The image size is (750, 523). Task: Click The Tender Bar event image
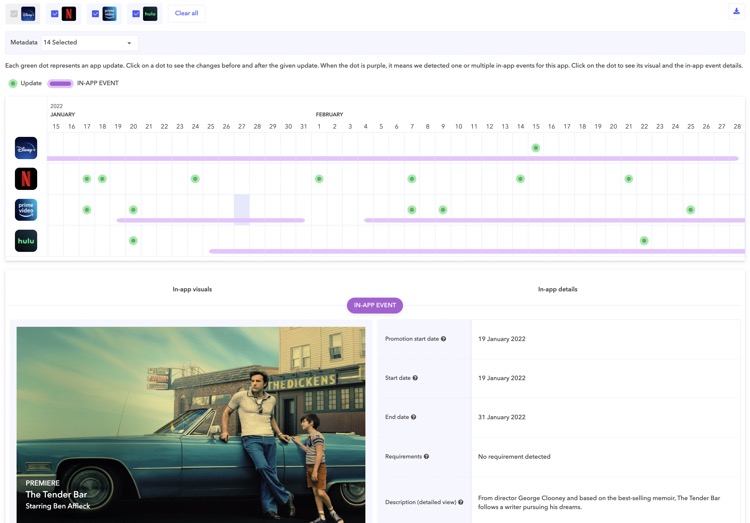click(x=191, y=425)
